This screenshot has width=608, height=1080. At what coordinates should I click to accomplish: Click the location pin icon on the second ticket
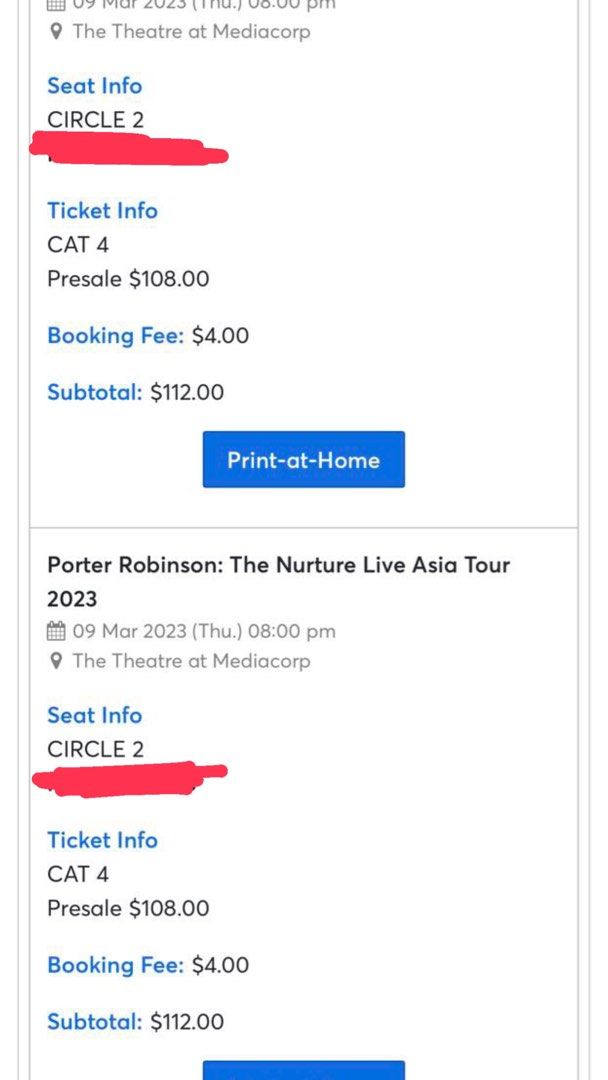click(x=56, y=661)
